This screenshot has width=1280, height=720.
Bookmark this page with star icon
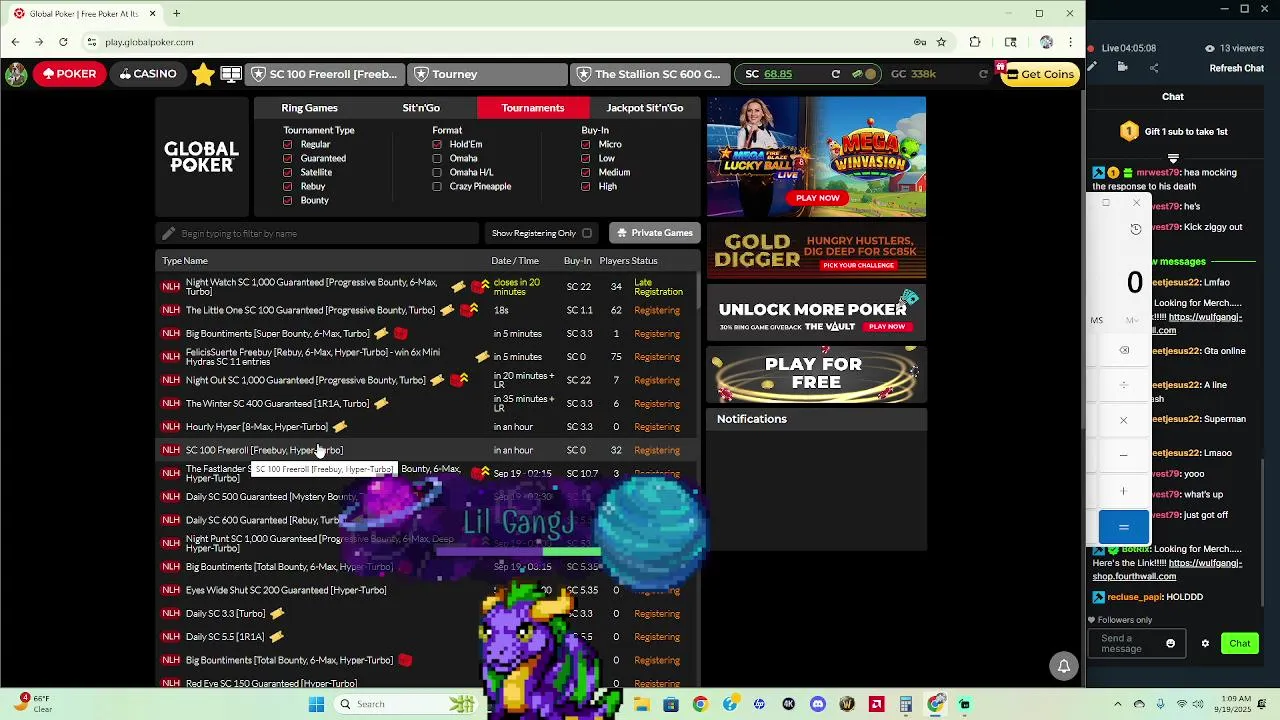tap(941, 42)
